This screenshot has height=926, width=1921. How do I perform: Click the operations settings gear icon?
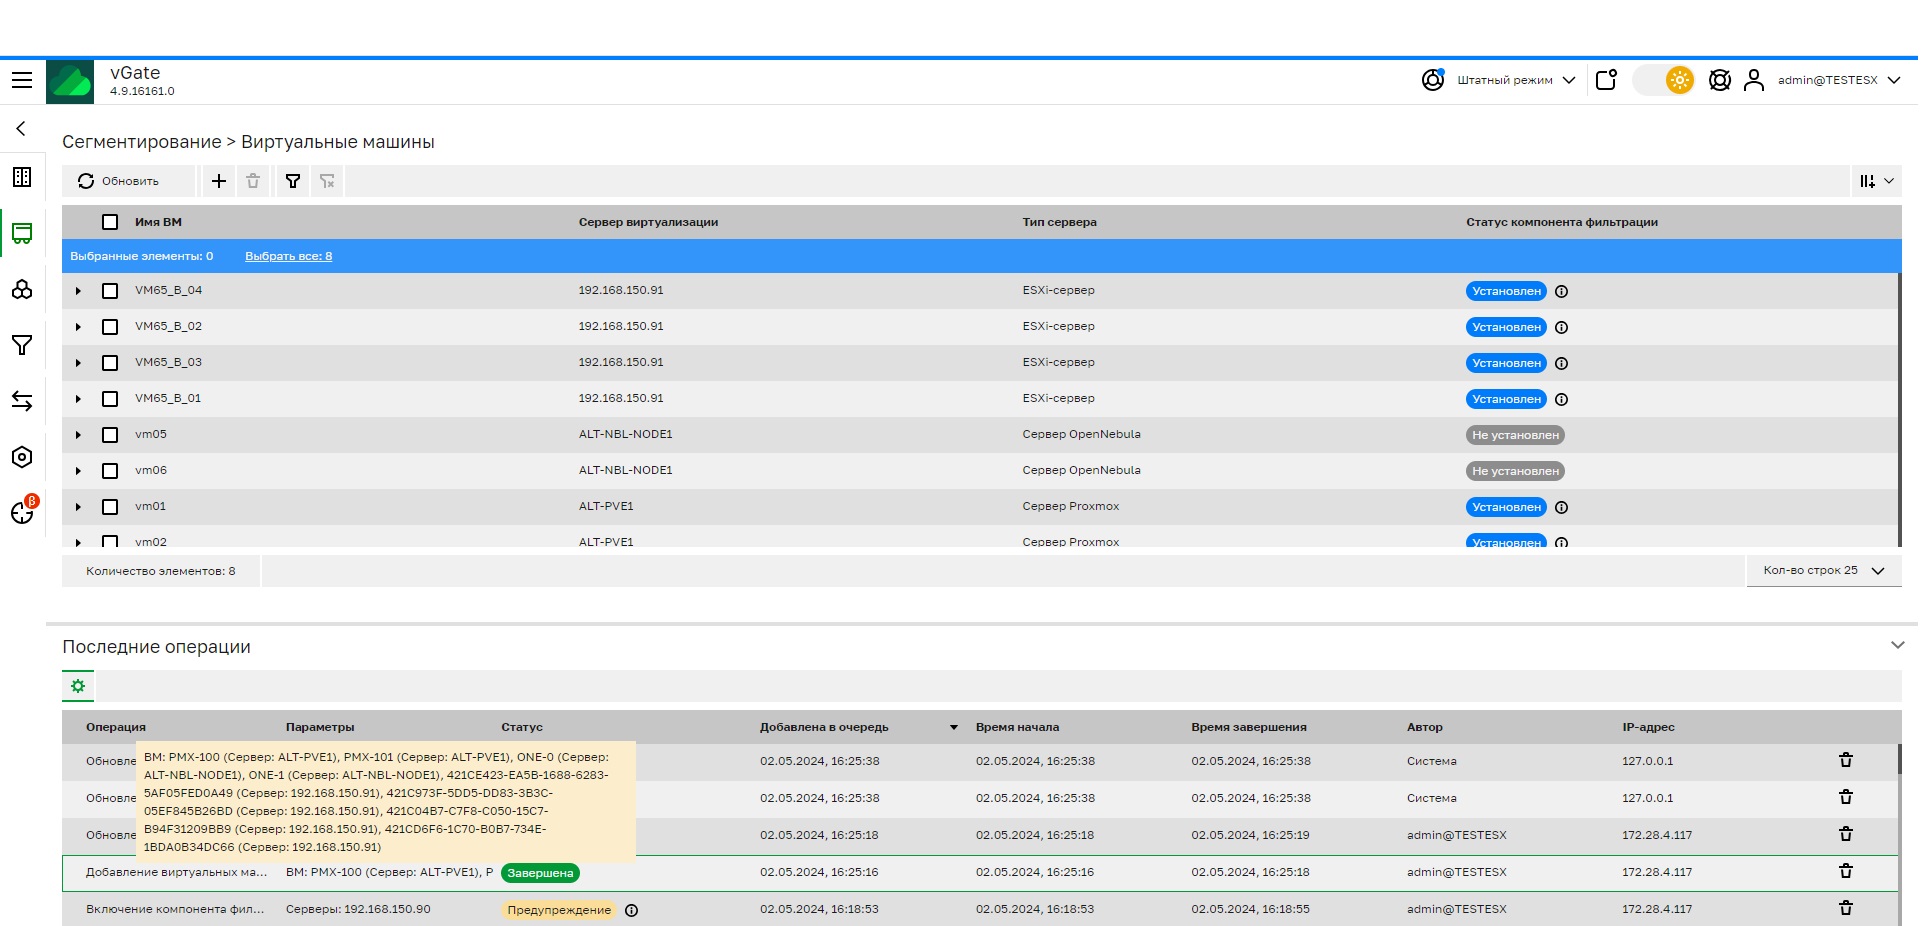pyautogui.click(x=78, y=686)
